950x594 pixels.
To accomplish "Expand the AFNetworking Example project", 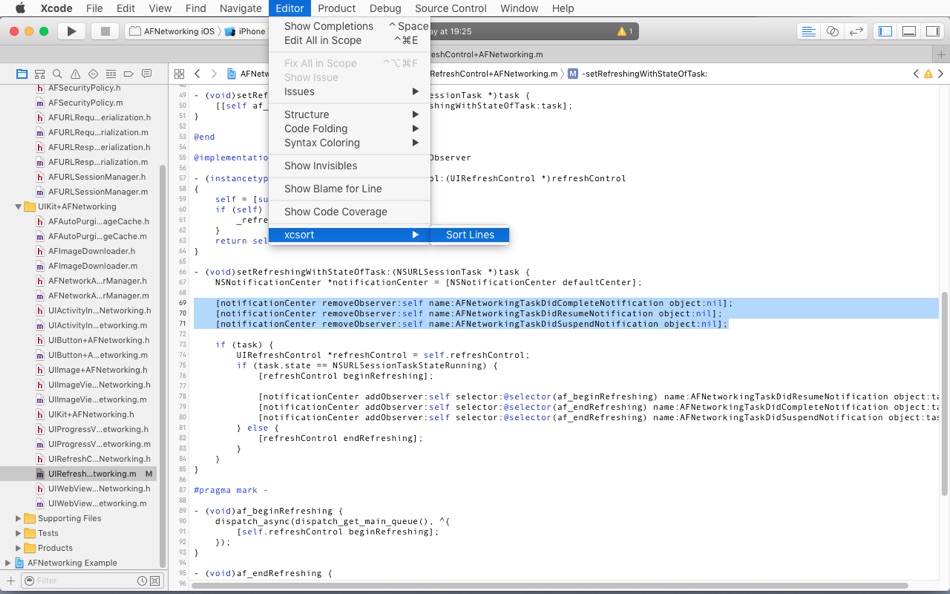I will [x=8, y=562].
